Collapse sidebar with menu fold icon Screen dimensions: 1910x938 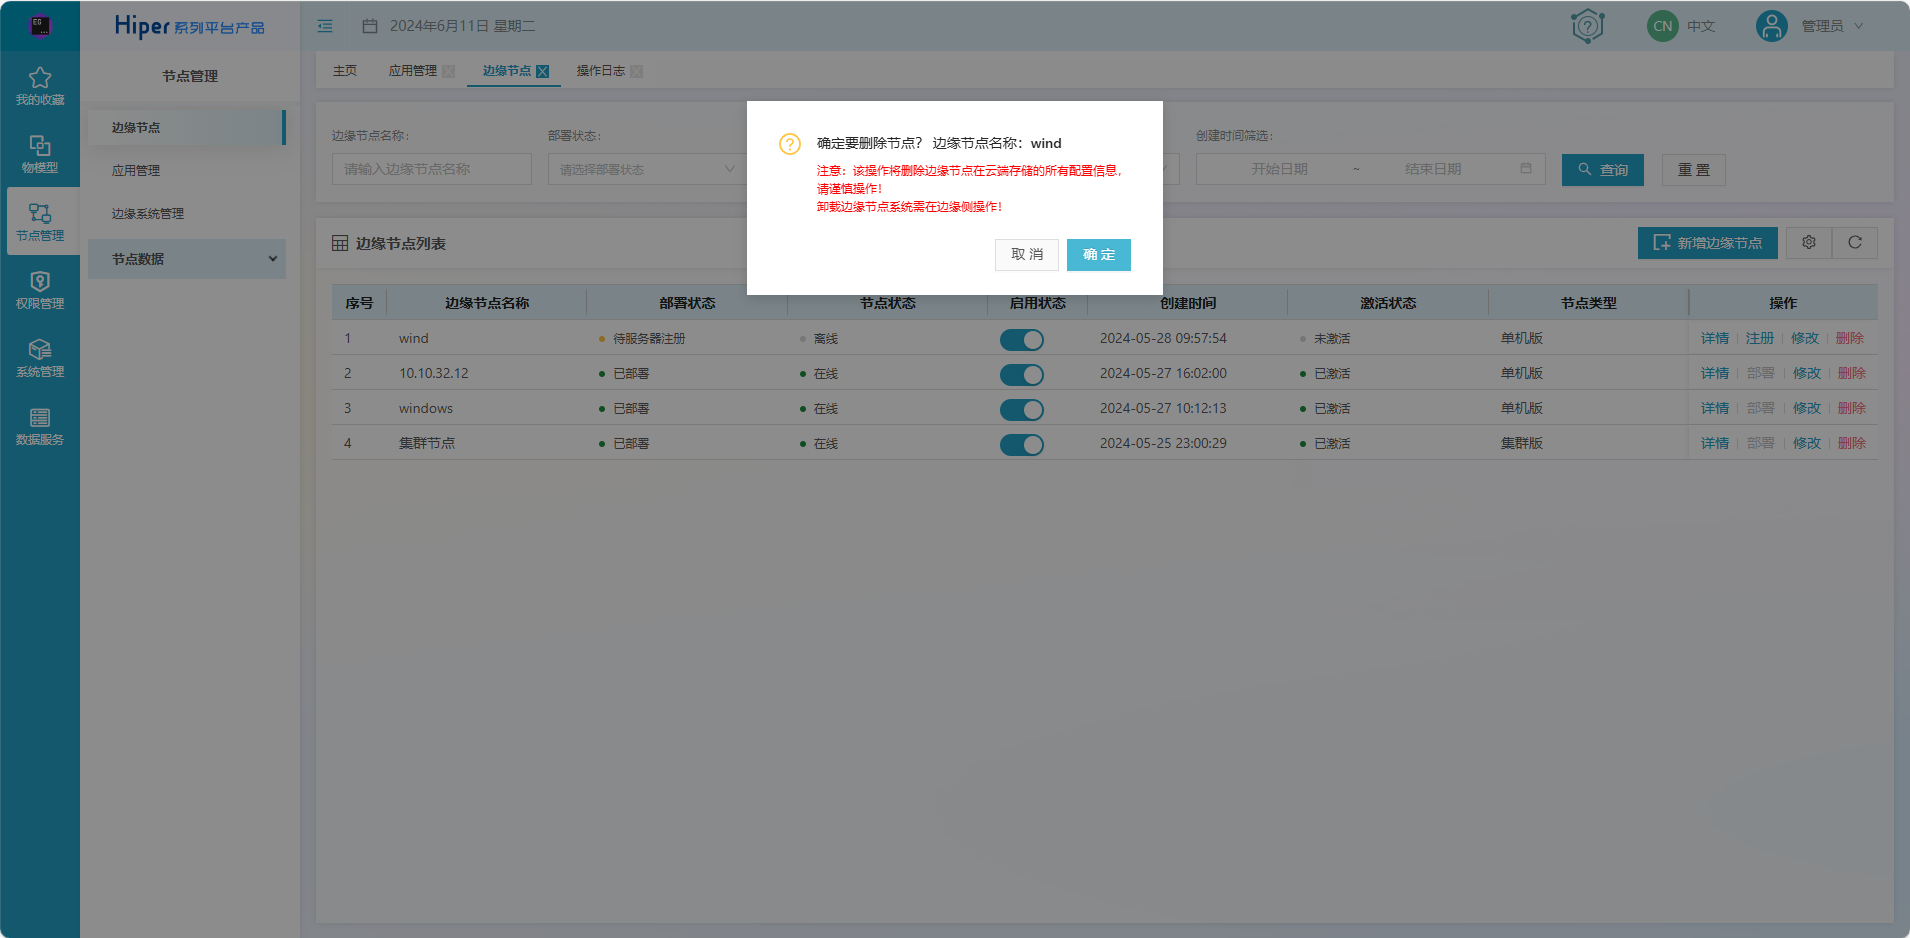(x=325, y=26)
